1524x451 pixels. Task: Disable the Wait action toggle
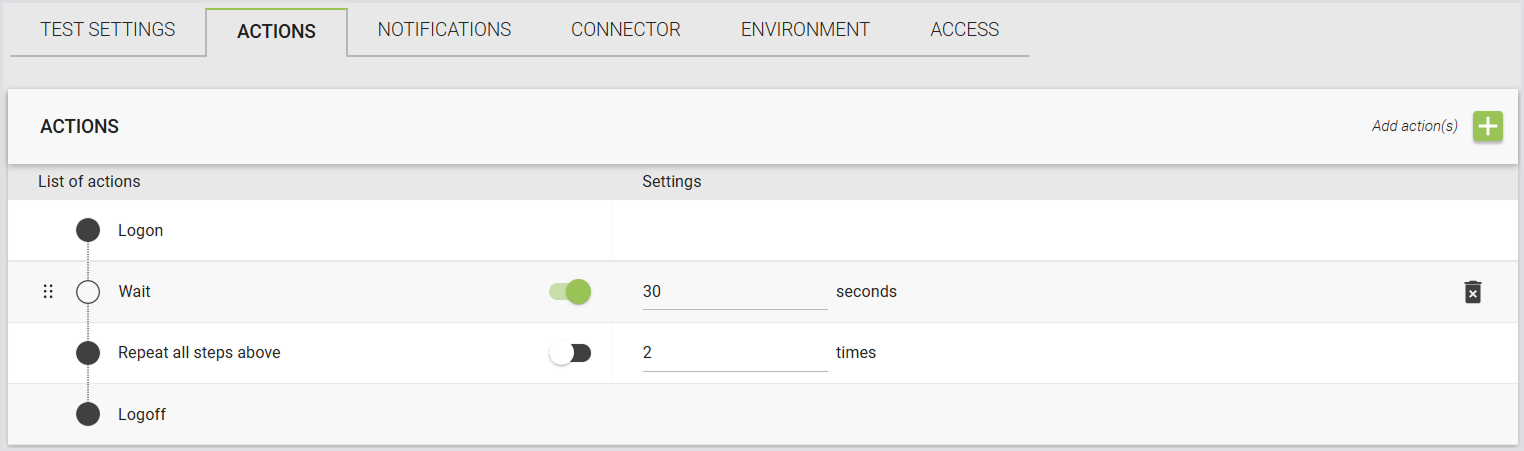click(570, 292)
